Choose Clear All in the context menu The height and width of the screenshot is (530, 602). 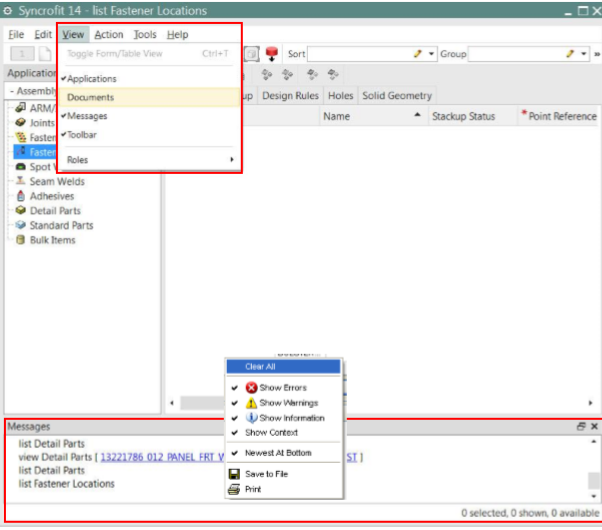pyautogui.click(x=283, y=366)
